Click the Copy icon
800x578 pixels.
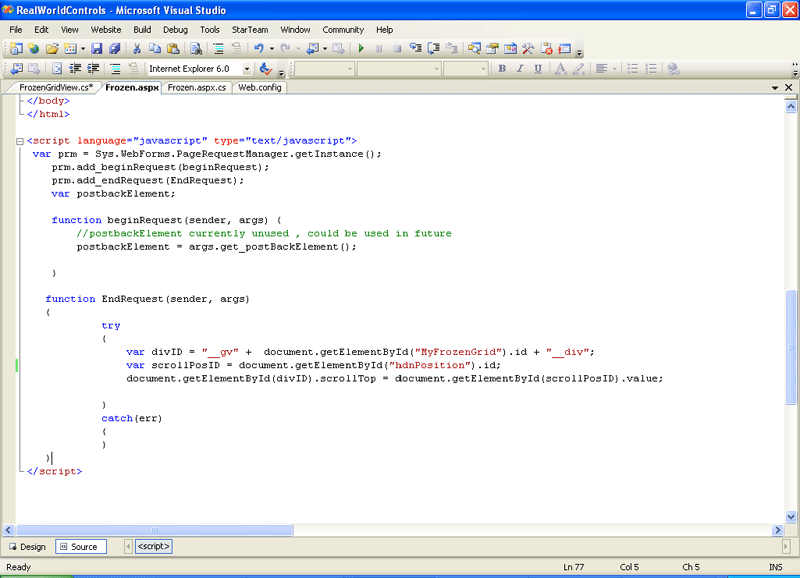coord(155,49)
